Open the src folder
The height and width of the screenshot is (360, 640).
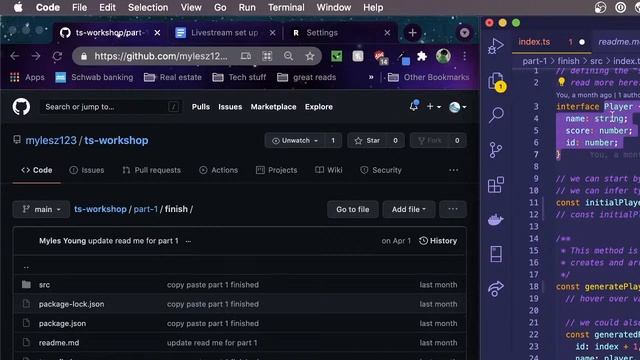pos(44,285)
